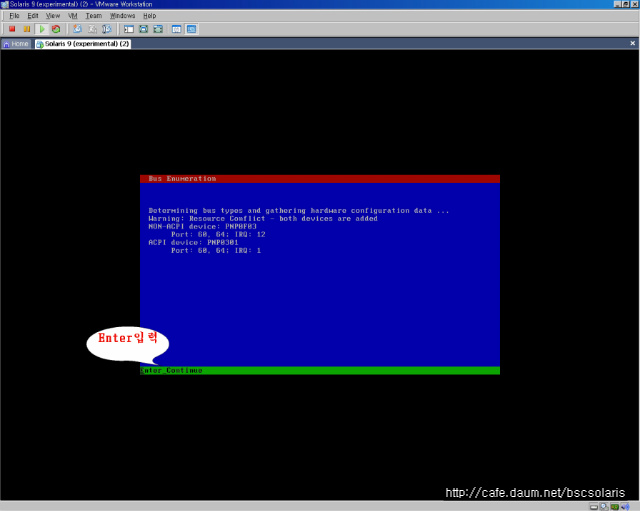
Task: Click the green Power On play button
Action: coord(42,29)
